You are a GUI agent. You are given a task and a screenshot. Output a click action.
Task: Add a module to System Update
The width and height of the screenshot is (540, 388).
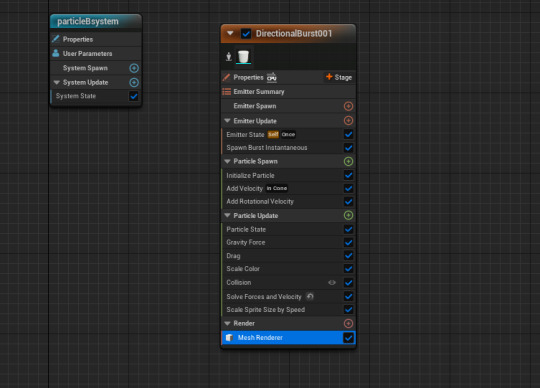coord(134,82)
